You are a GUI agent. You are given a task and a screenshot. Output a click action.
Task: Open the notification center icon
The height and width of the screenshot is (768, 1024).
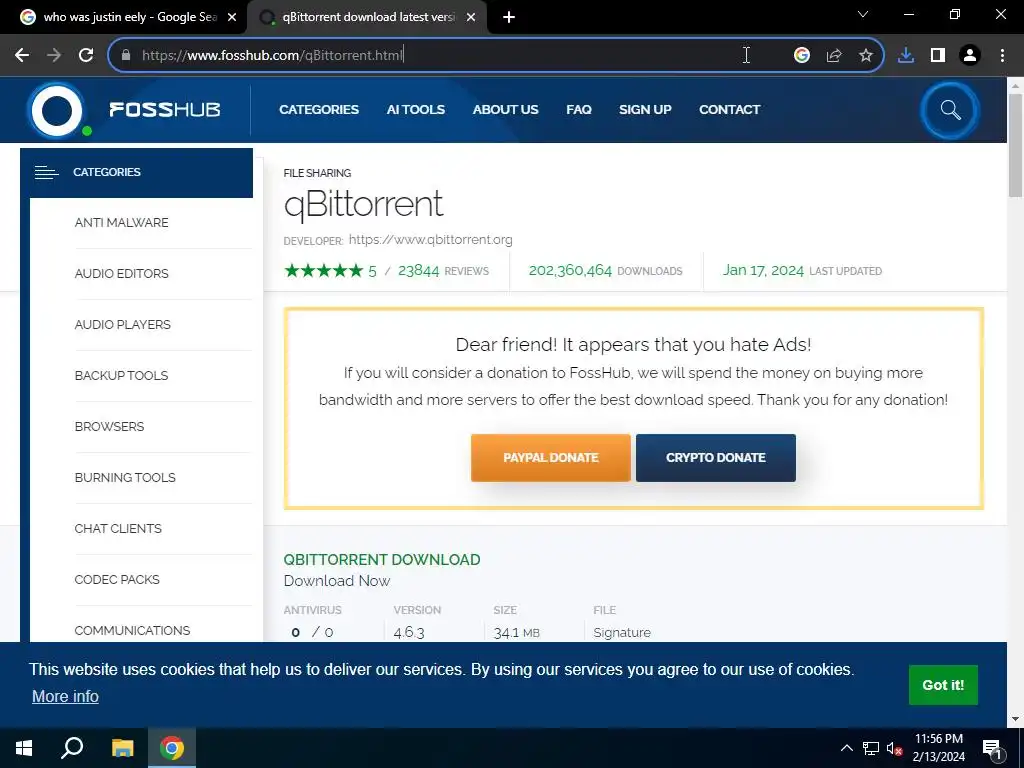tap(992, 749)
